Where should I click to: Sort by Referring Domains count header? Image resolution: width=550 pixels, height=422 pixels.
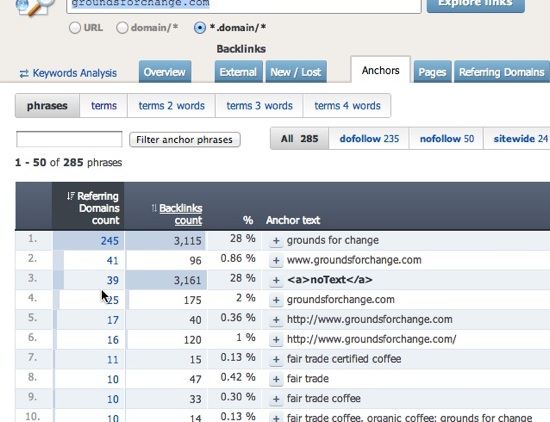pos(98,208)
